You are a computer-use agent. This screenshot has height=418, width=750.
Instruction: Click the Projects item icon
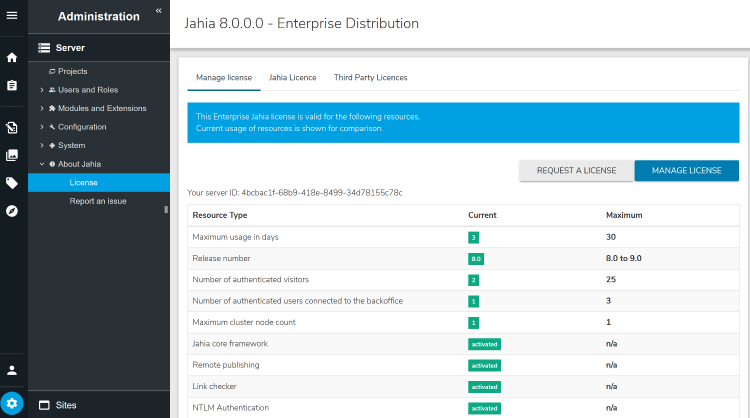click(x=52, y=71)
